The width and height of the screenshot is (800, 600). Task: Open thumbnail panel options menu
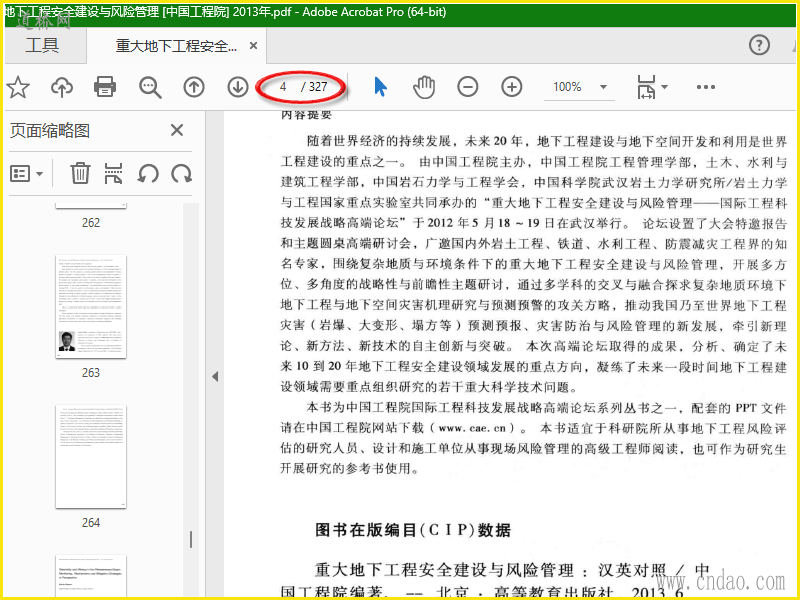[26, 174]
